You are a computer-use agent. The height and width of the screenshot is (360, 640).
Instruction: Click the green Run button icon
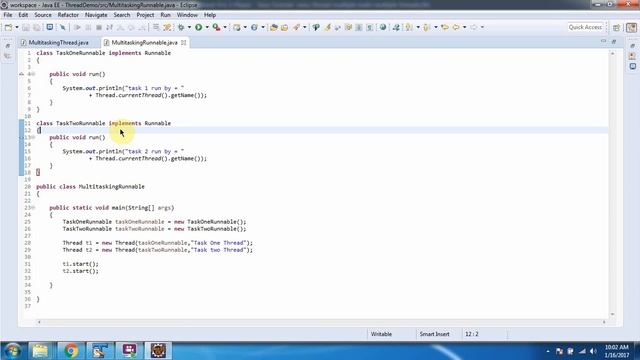(x=199, y=27)
